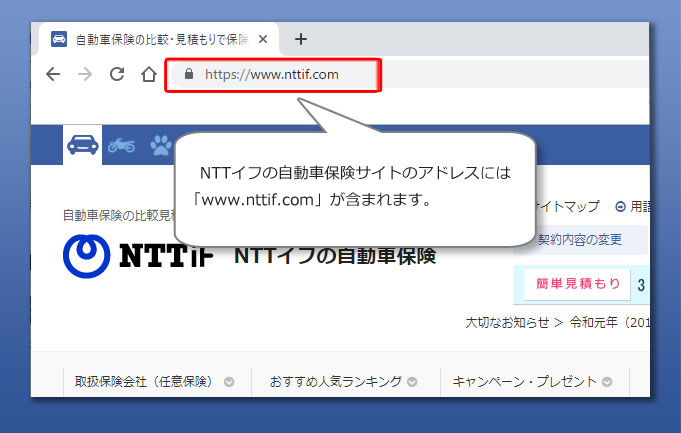Click the browser back arrow
Image resolution: width=681 pixels, height=433 pixels.
point(53,74)
